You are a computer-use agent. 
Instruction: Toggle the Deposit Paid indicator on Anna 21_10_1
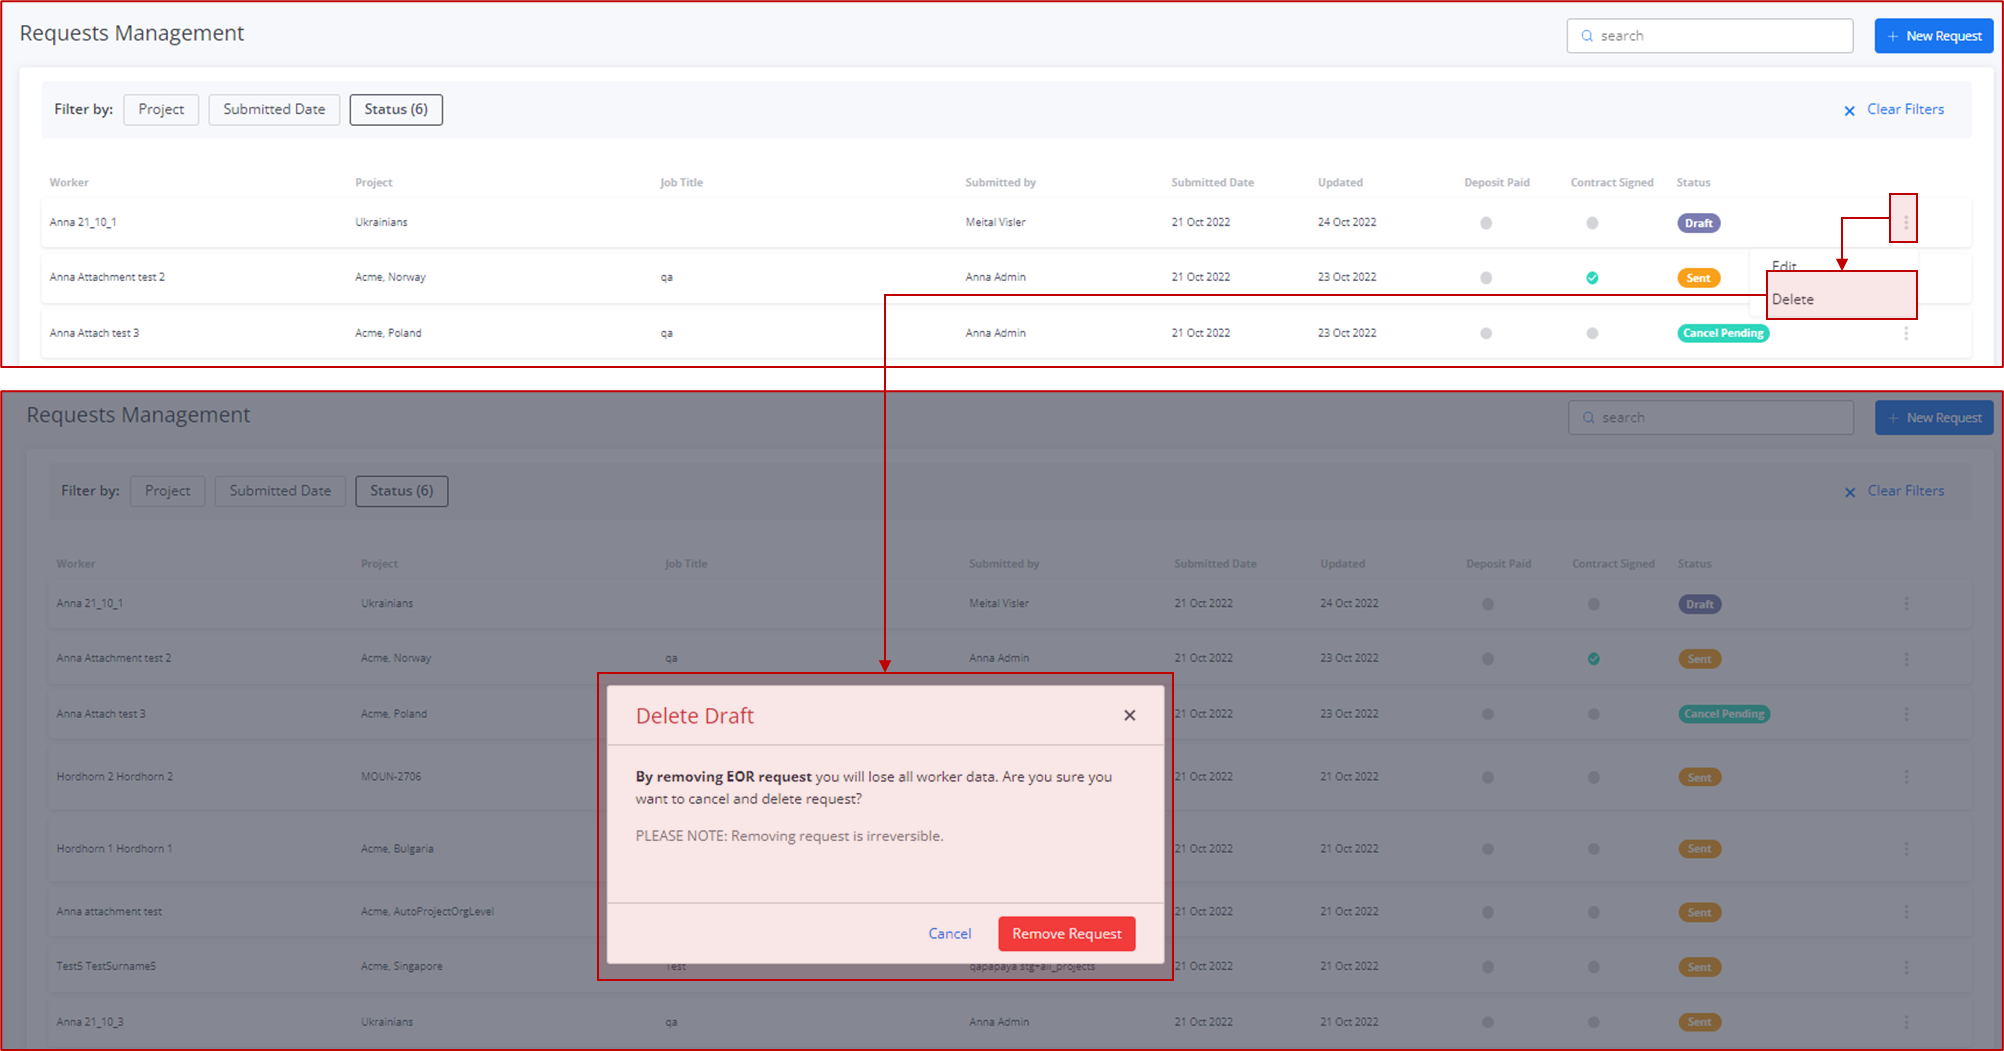[1486, 222]
